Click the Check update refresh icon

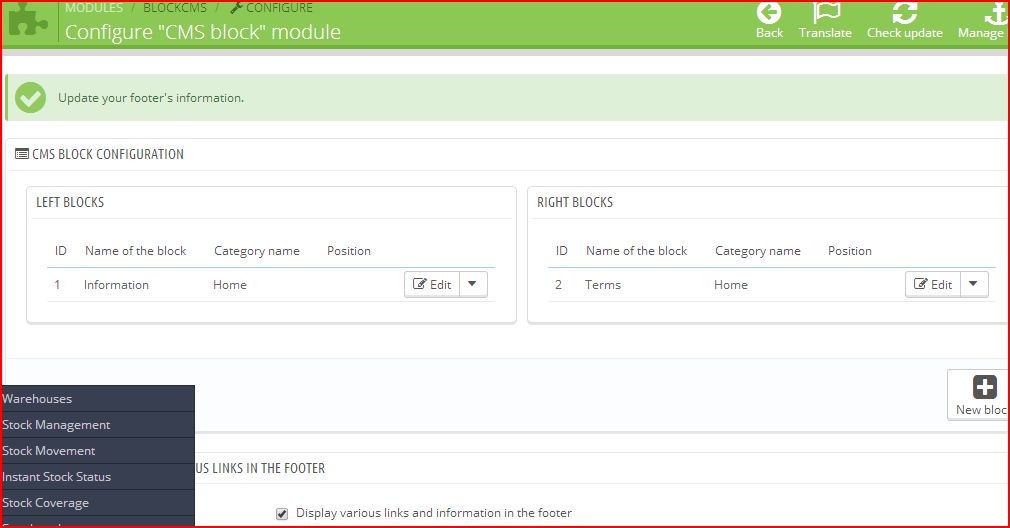pyautogui.click(x=904, y=12)
